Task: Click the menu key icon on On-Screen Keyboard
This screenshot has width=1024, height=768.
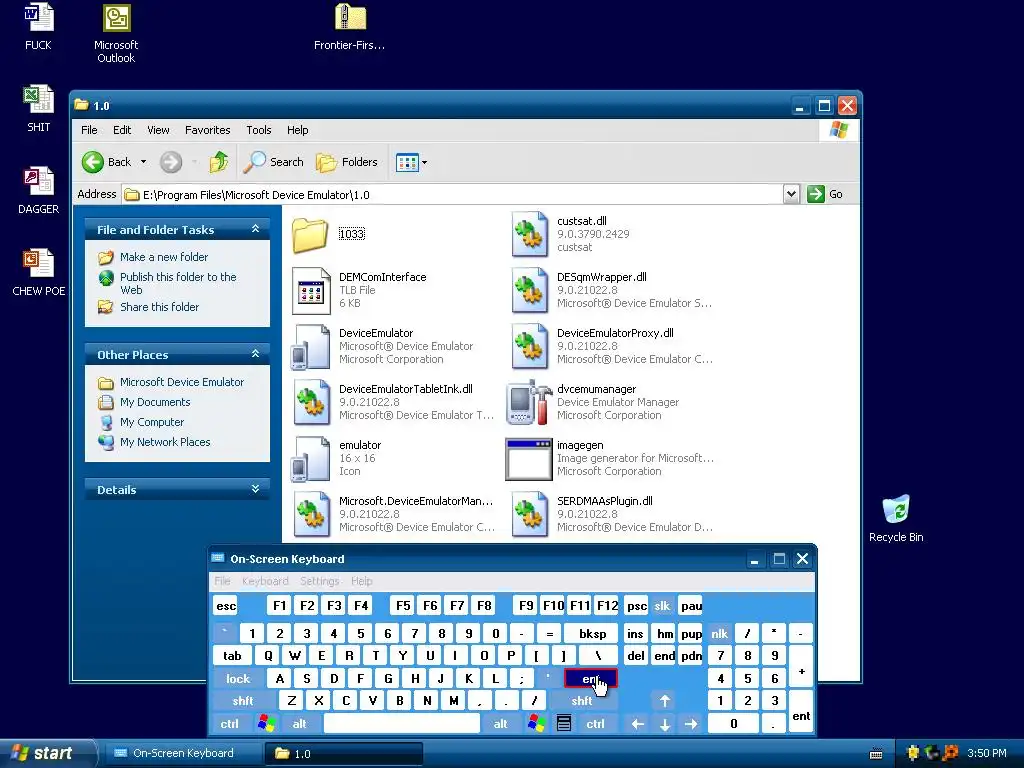Action: coord(564,723)
